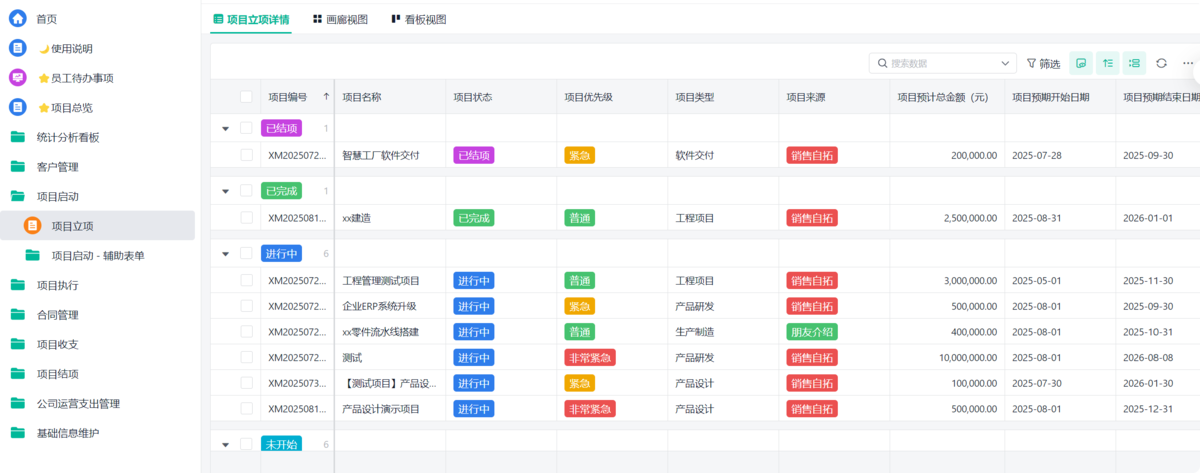Open 项目立项 in sidebar
The width and height of the screenshot is (1200, 473).
tap(97, 226)
